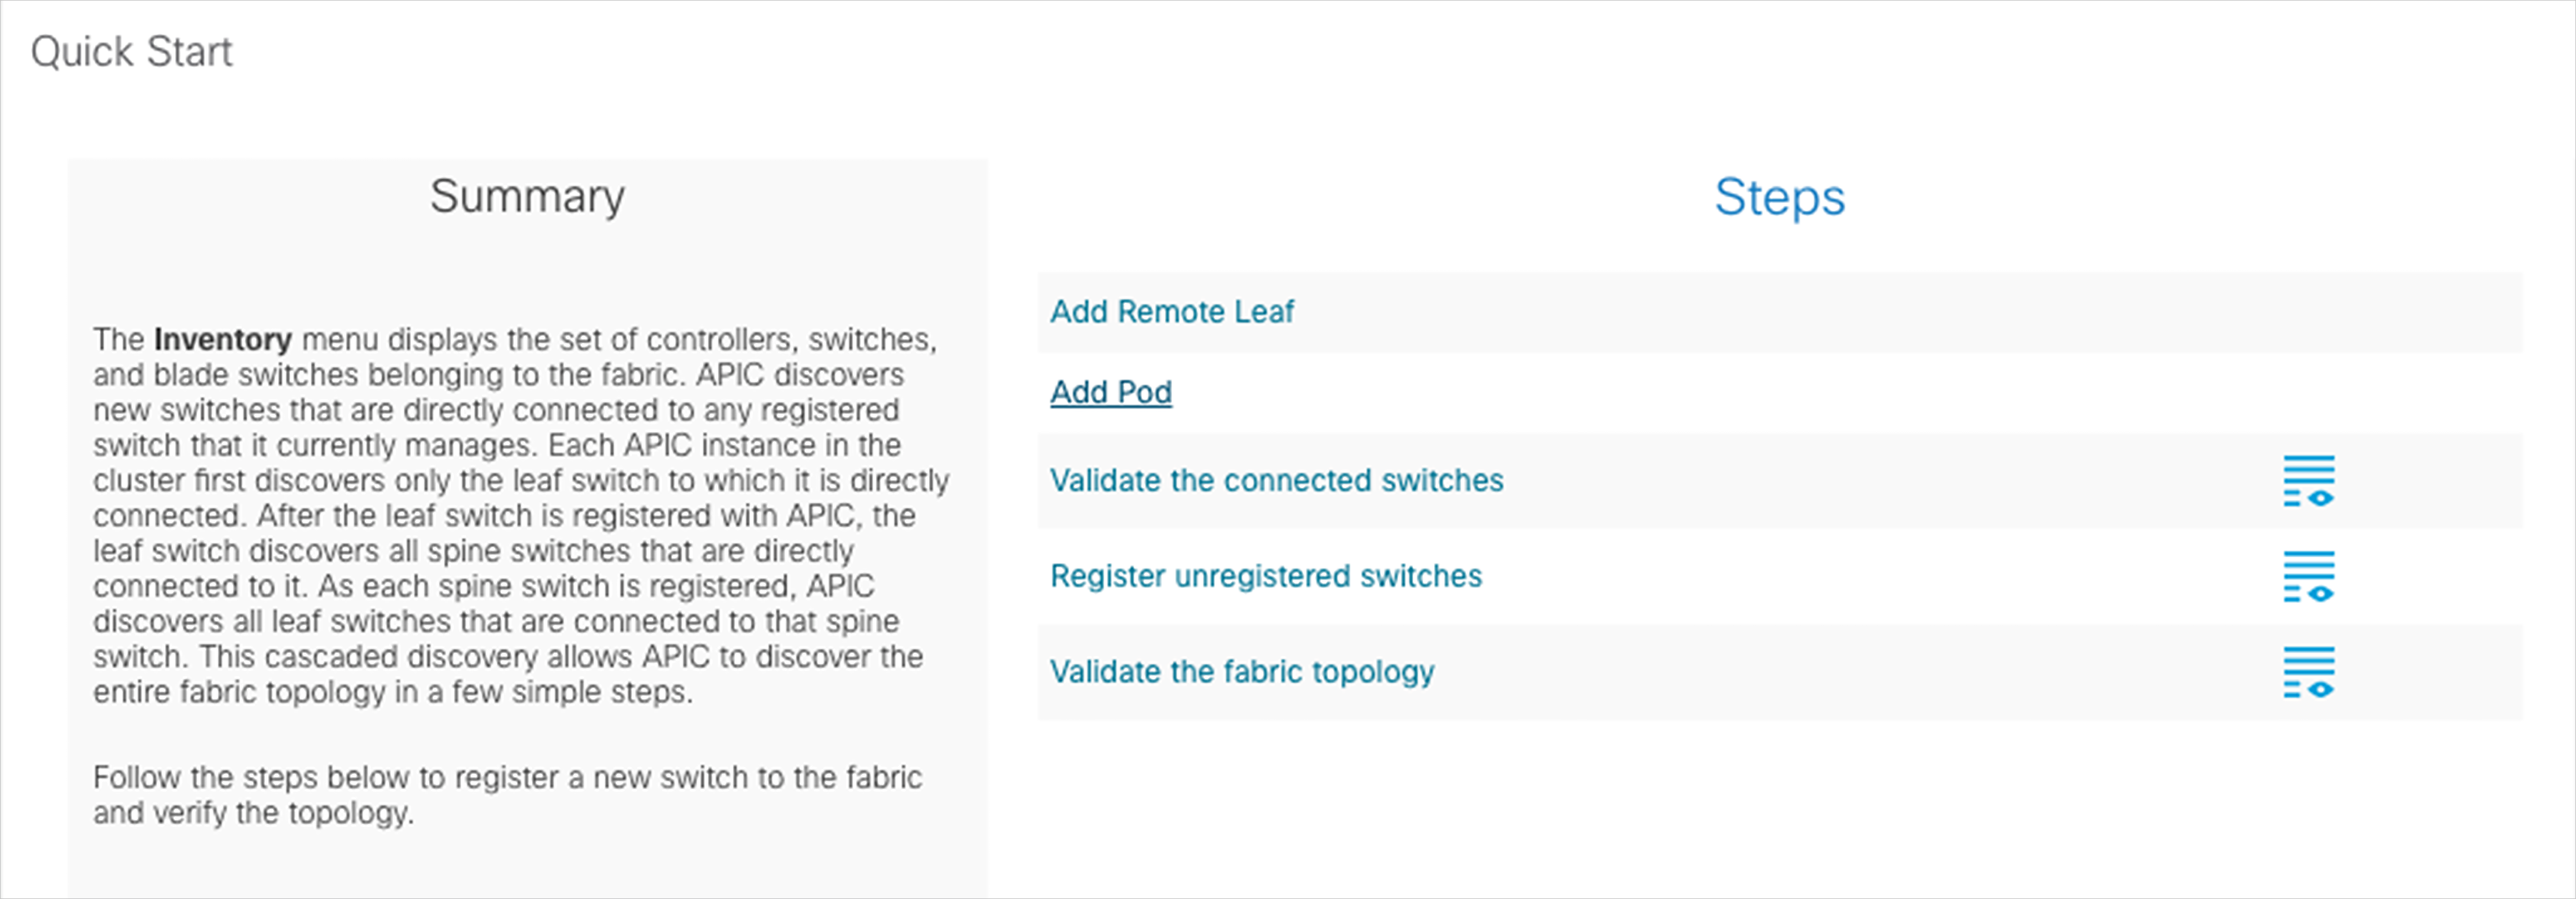
Task: Follow the underlined Add Pod link
Action: (1110, 392)
